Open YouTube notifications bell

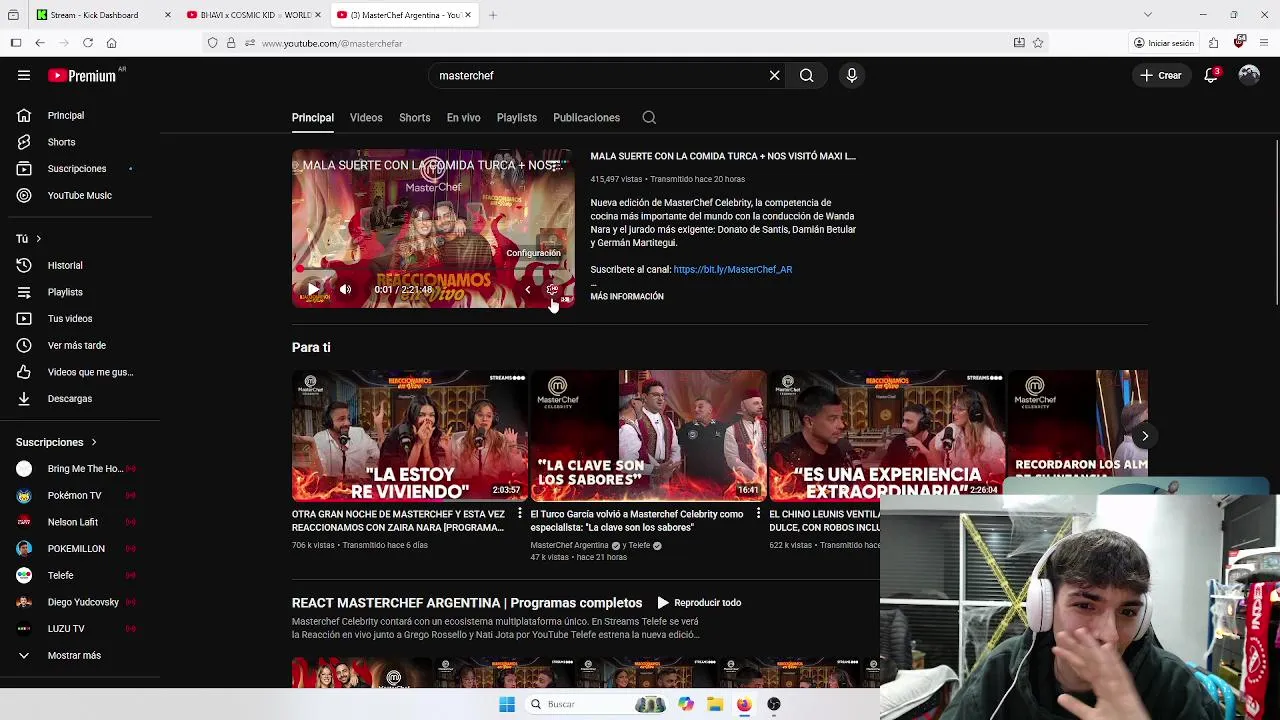click(1211, 75)
